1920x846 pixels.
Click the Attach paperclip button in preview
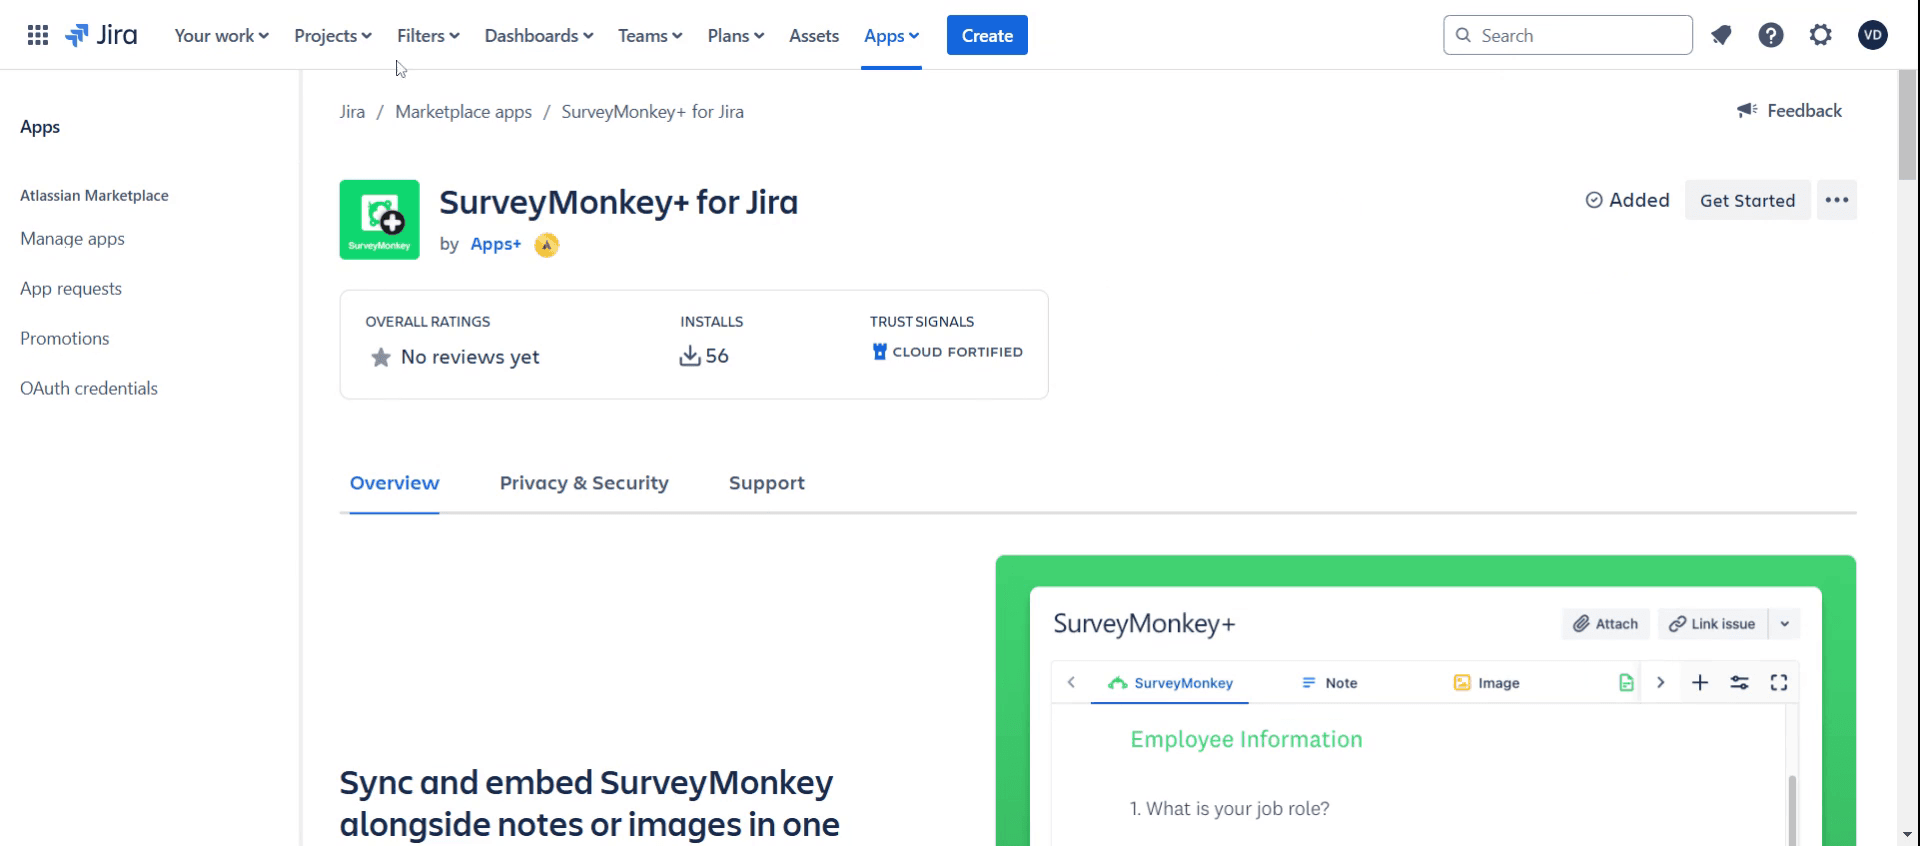(1605, 623)
